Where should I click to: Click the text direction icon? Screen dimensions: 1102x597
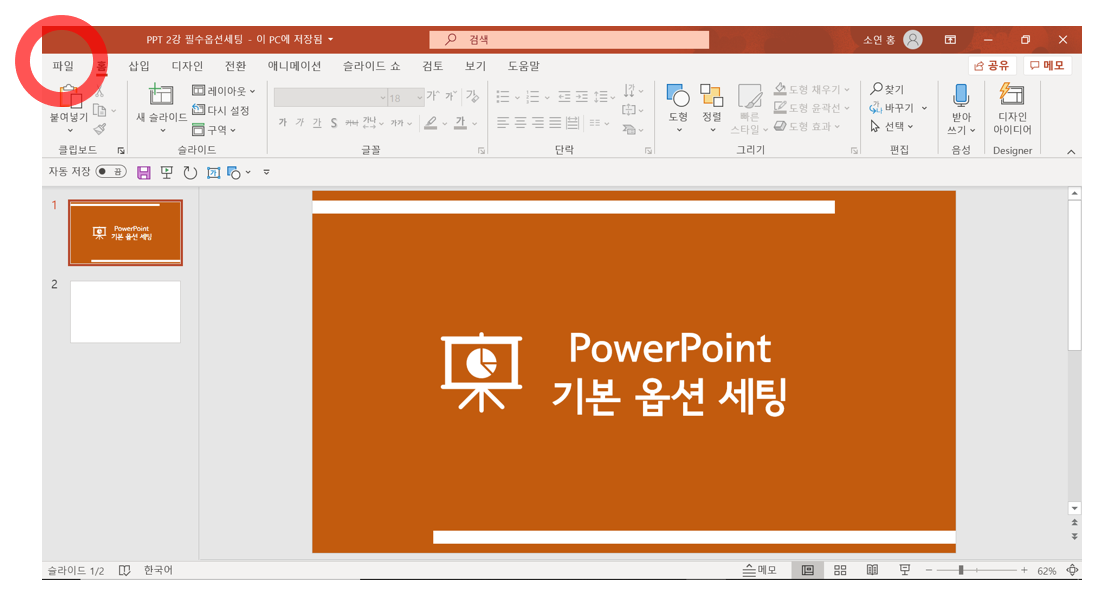click(629, 91)
